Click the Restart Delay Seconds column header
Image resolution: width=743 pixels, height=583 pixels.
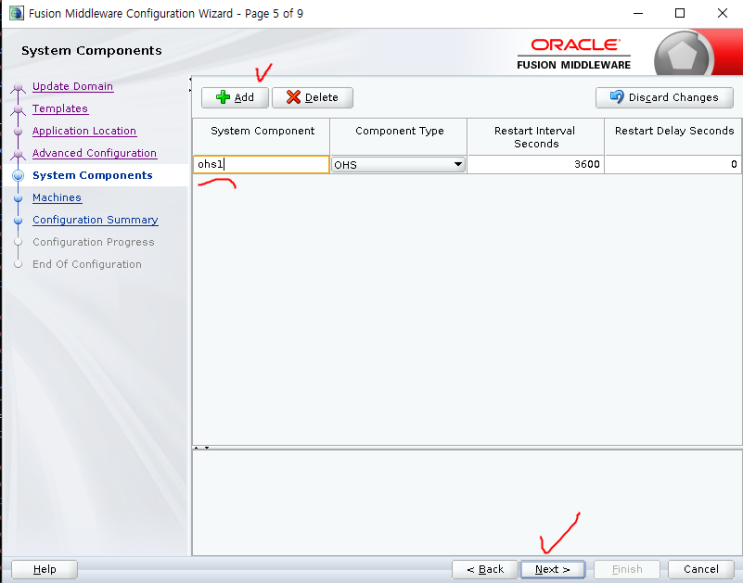(x=673, y=137)
